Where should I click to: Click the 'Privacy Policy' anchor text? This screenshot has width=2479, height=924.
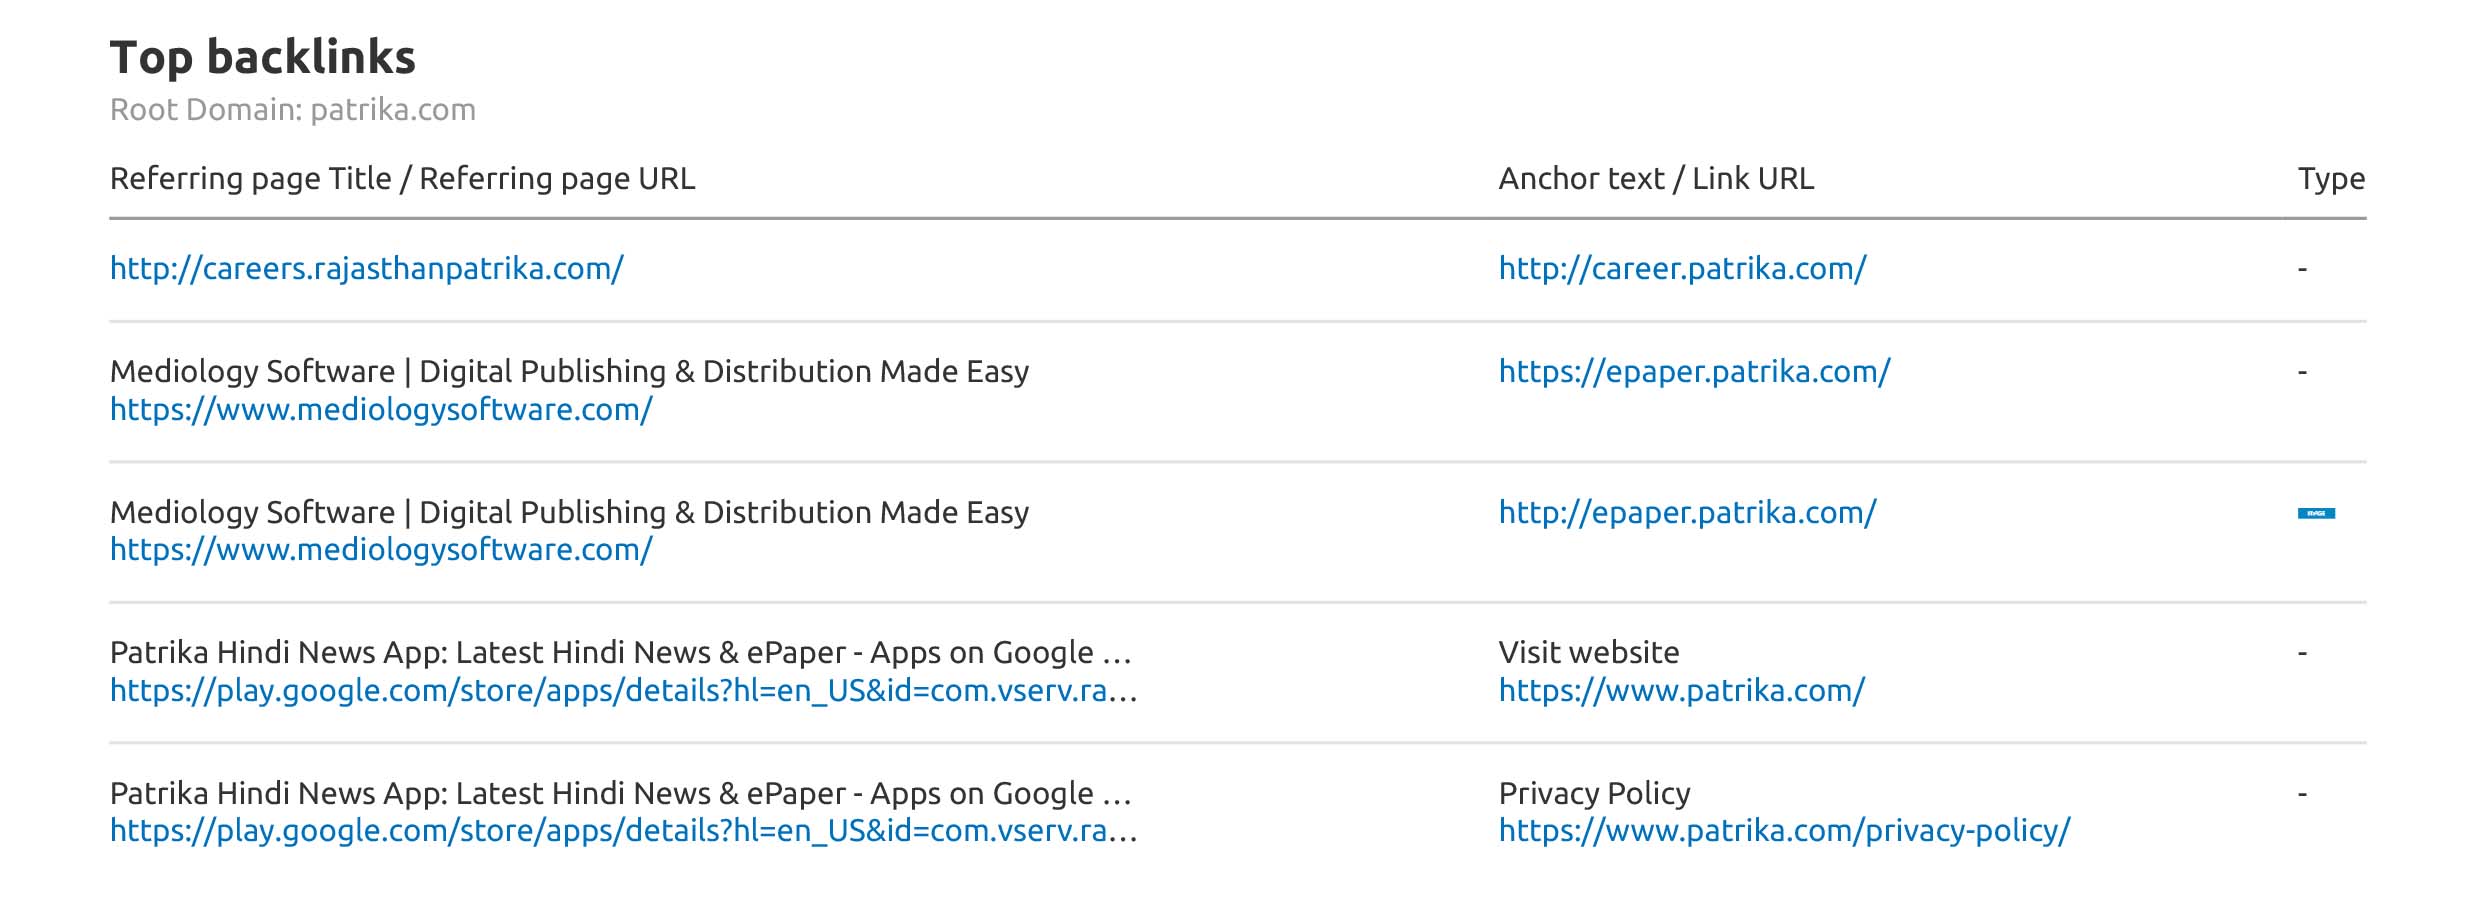(1593, 794)
